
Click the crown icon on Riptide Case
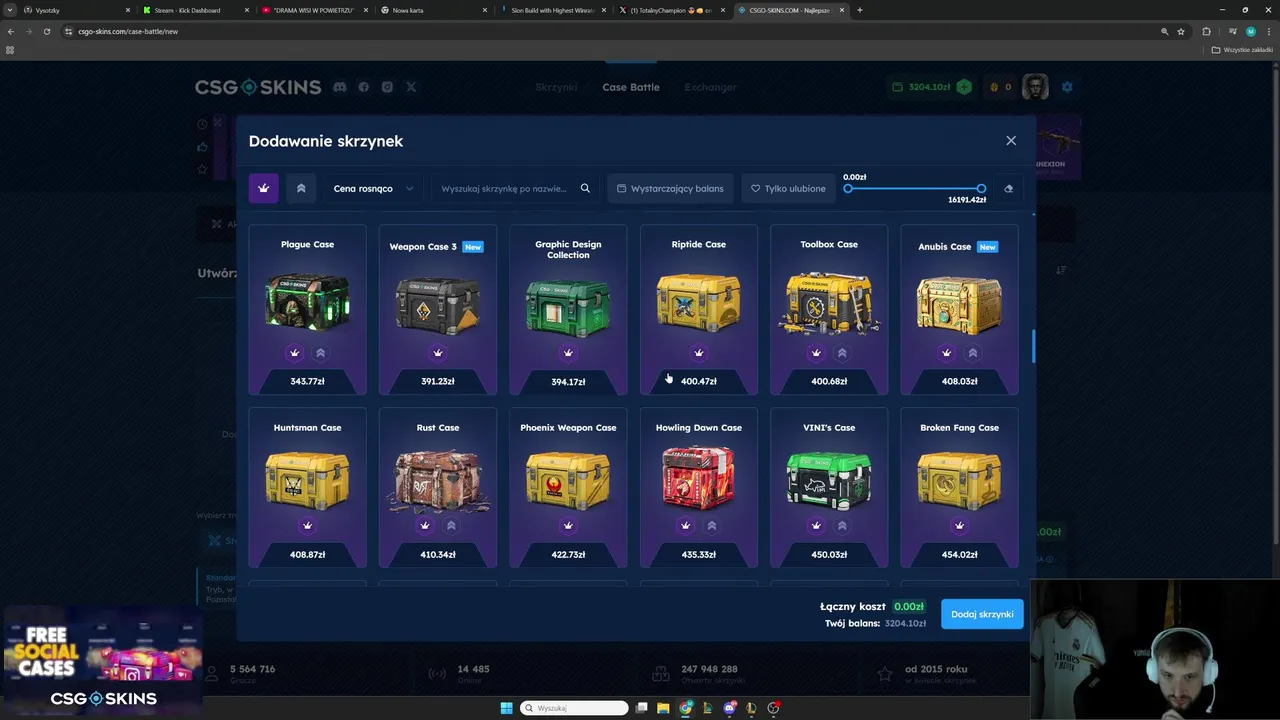[699, 353]
